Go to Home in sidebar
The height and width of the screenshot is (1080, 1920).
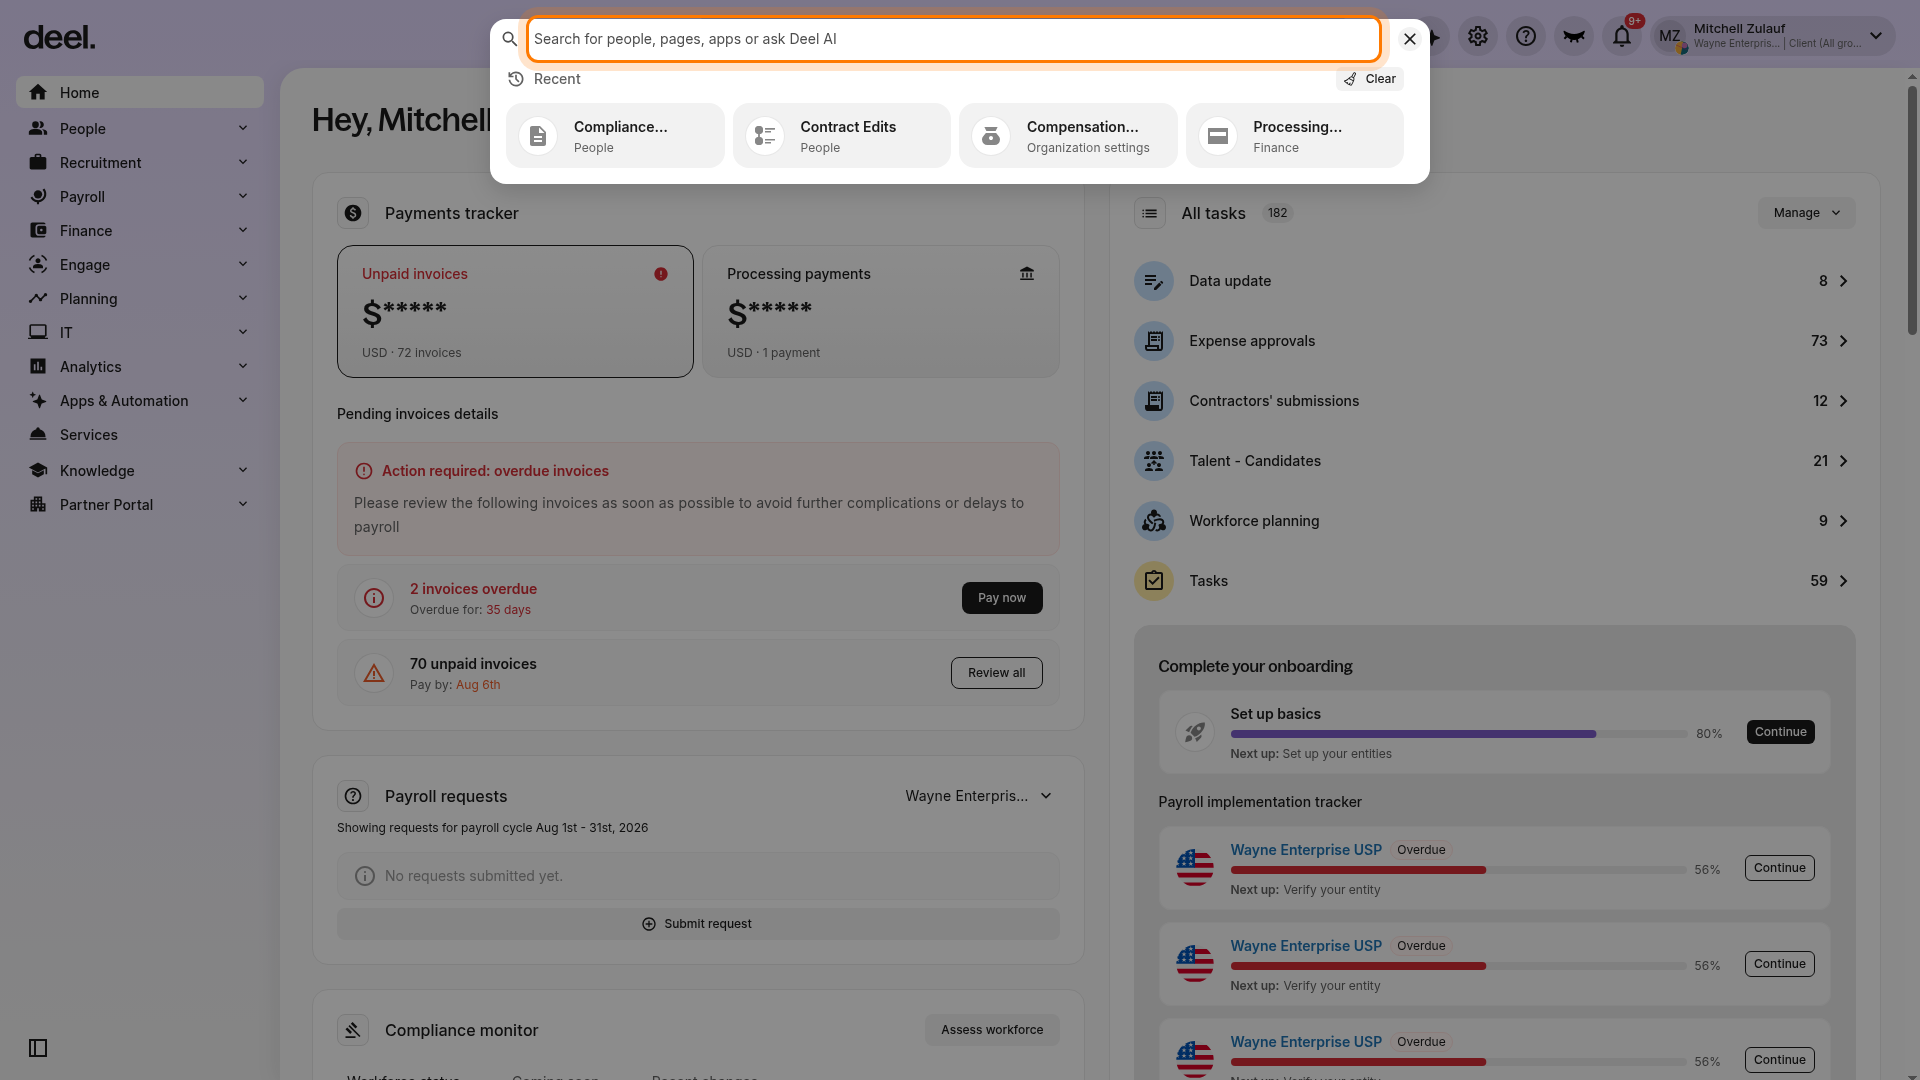click(140, 93)
